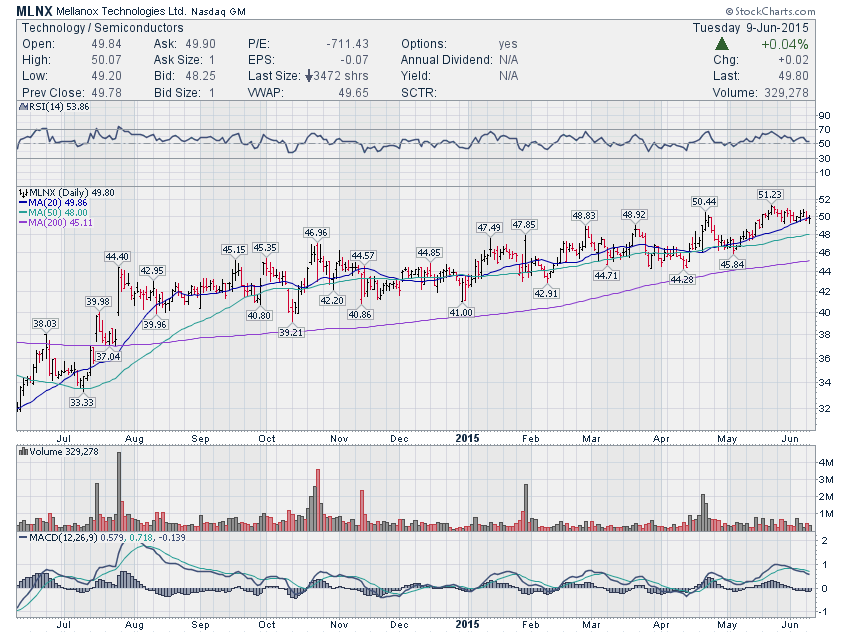Click the 47.85 price annotation
The width and height of the screenshot is (850, 633).
[x=524, y=224]
